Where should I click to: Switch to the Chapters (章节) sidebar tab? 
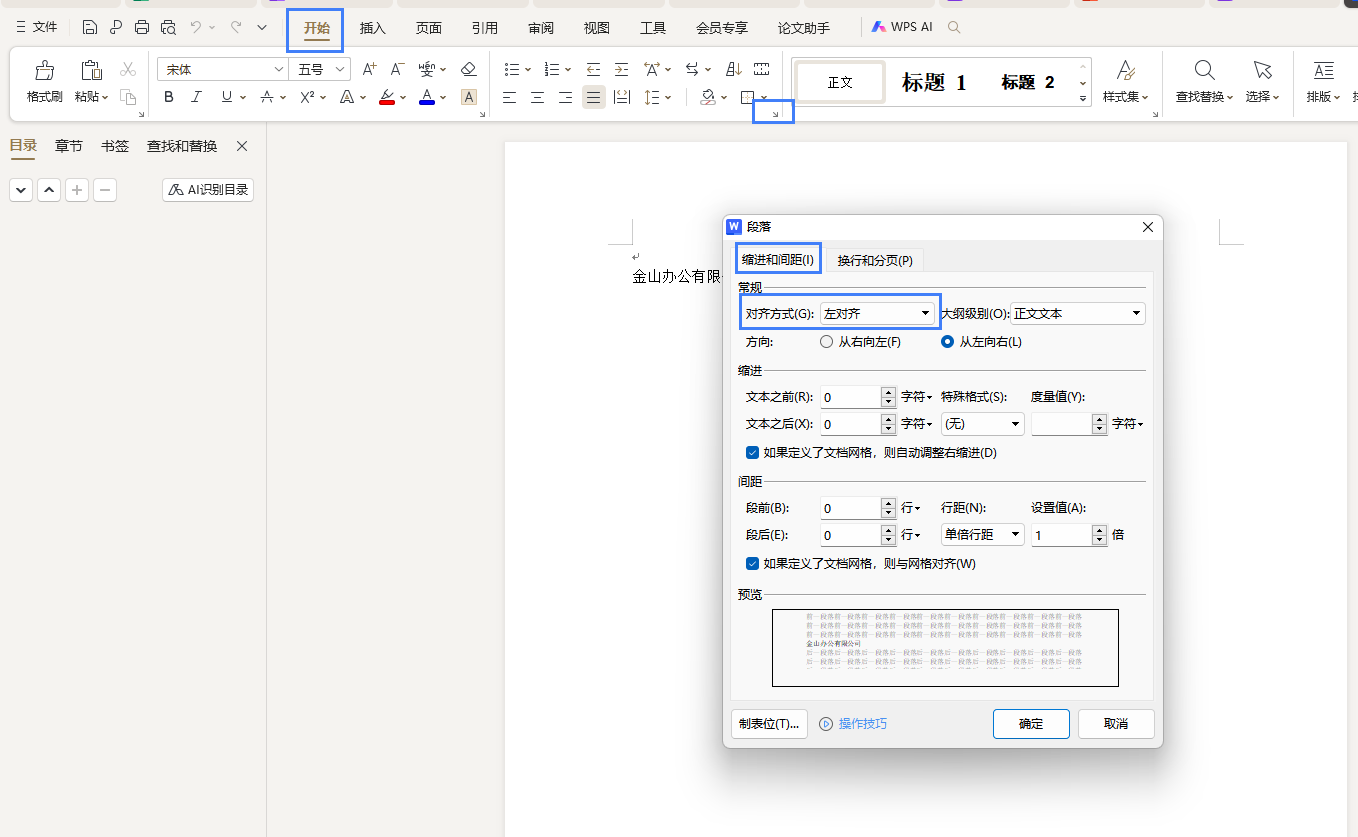pos(69,146)
